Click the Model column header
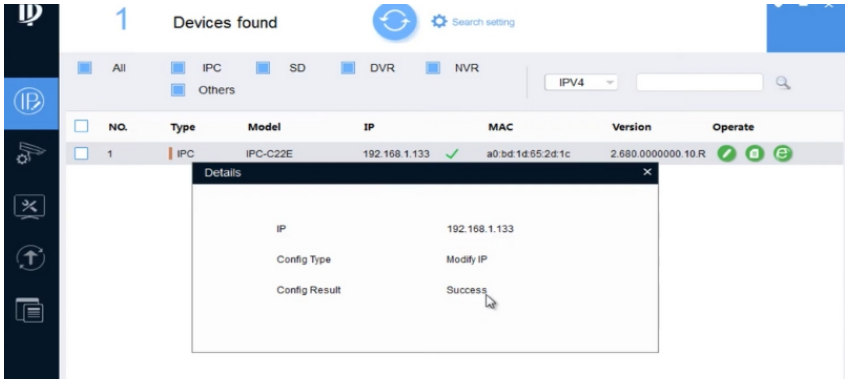 (264, 127)
